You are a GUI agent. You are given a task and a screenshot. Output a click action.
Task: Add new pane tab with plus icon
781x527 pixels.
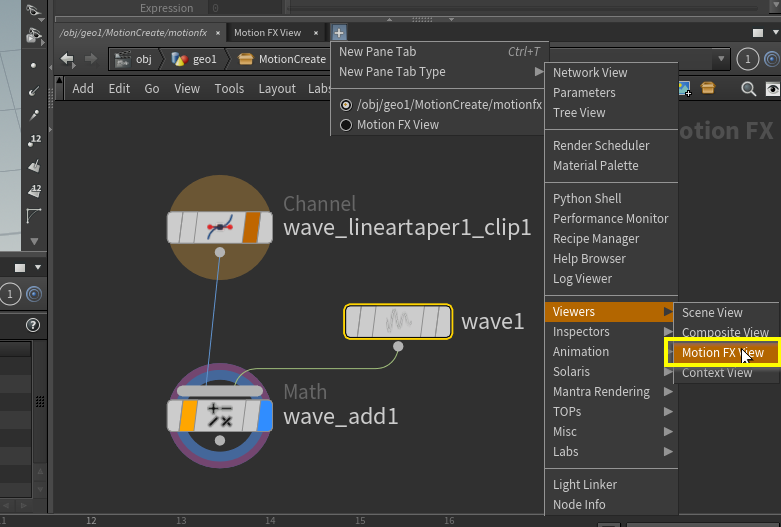click(x=339, y=33)
